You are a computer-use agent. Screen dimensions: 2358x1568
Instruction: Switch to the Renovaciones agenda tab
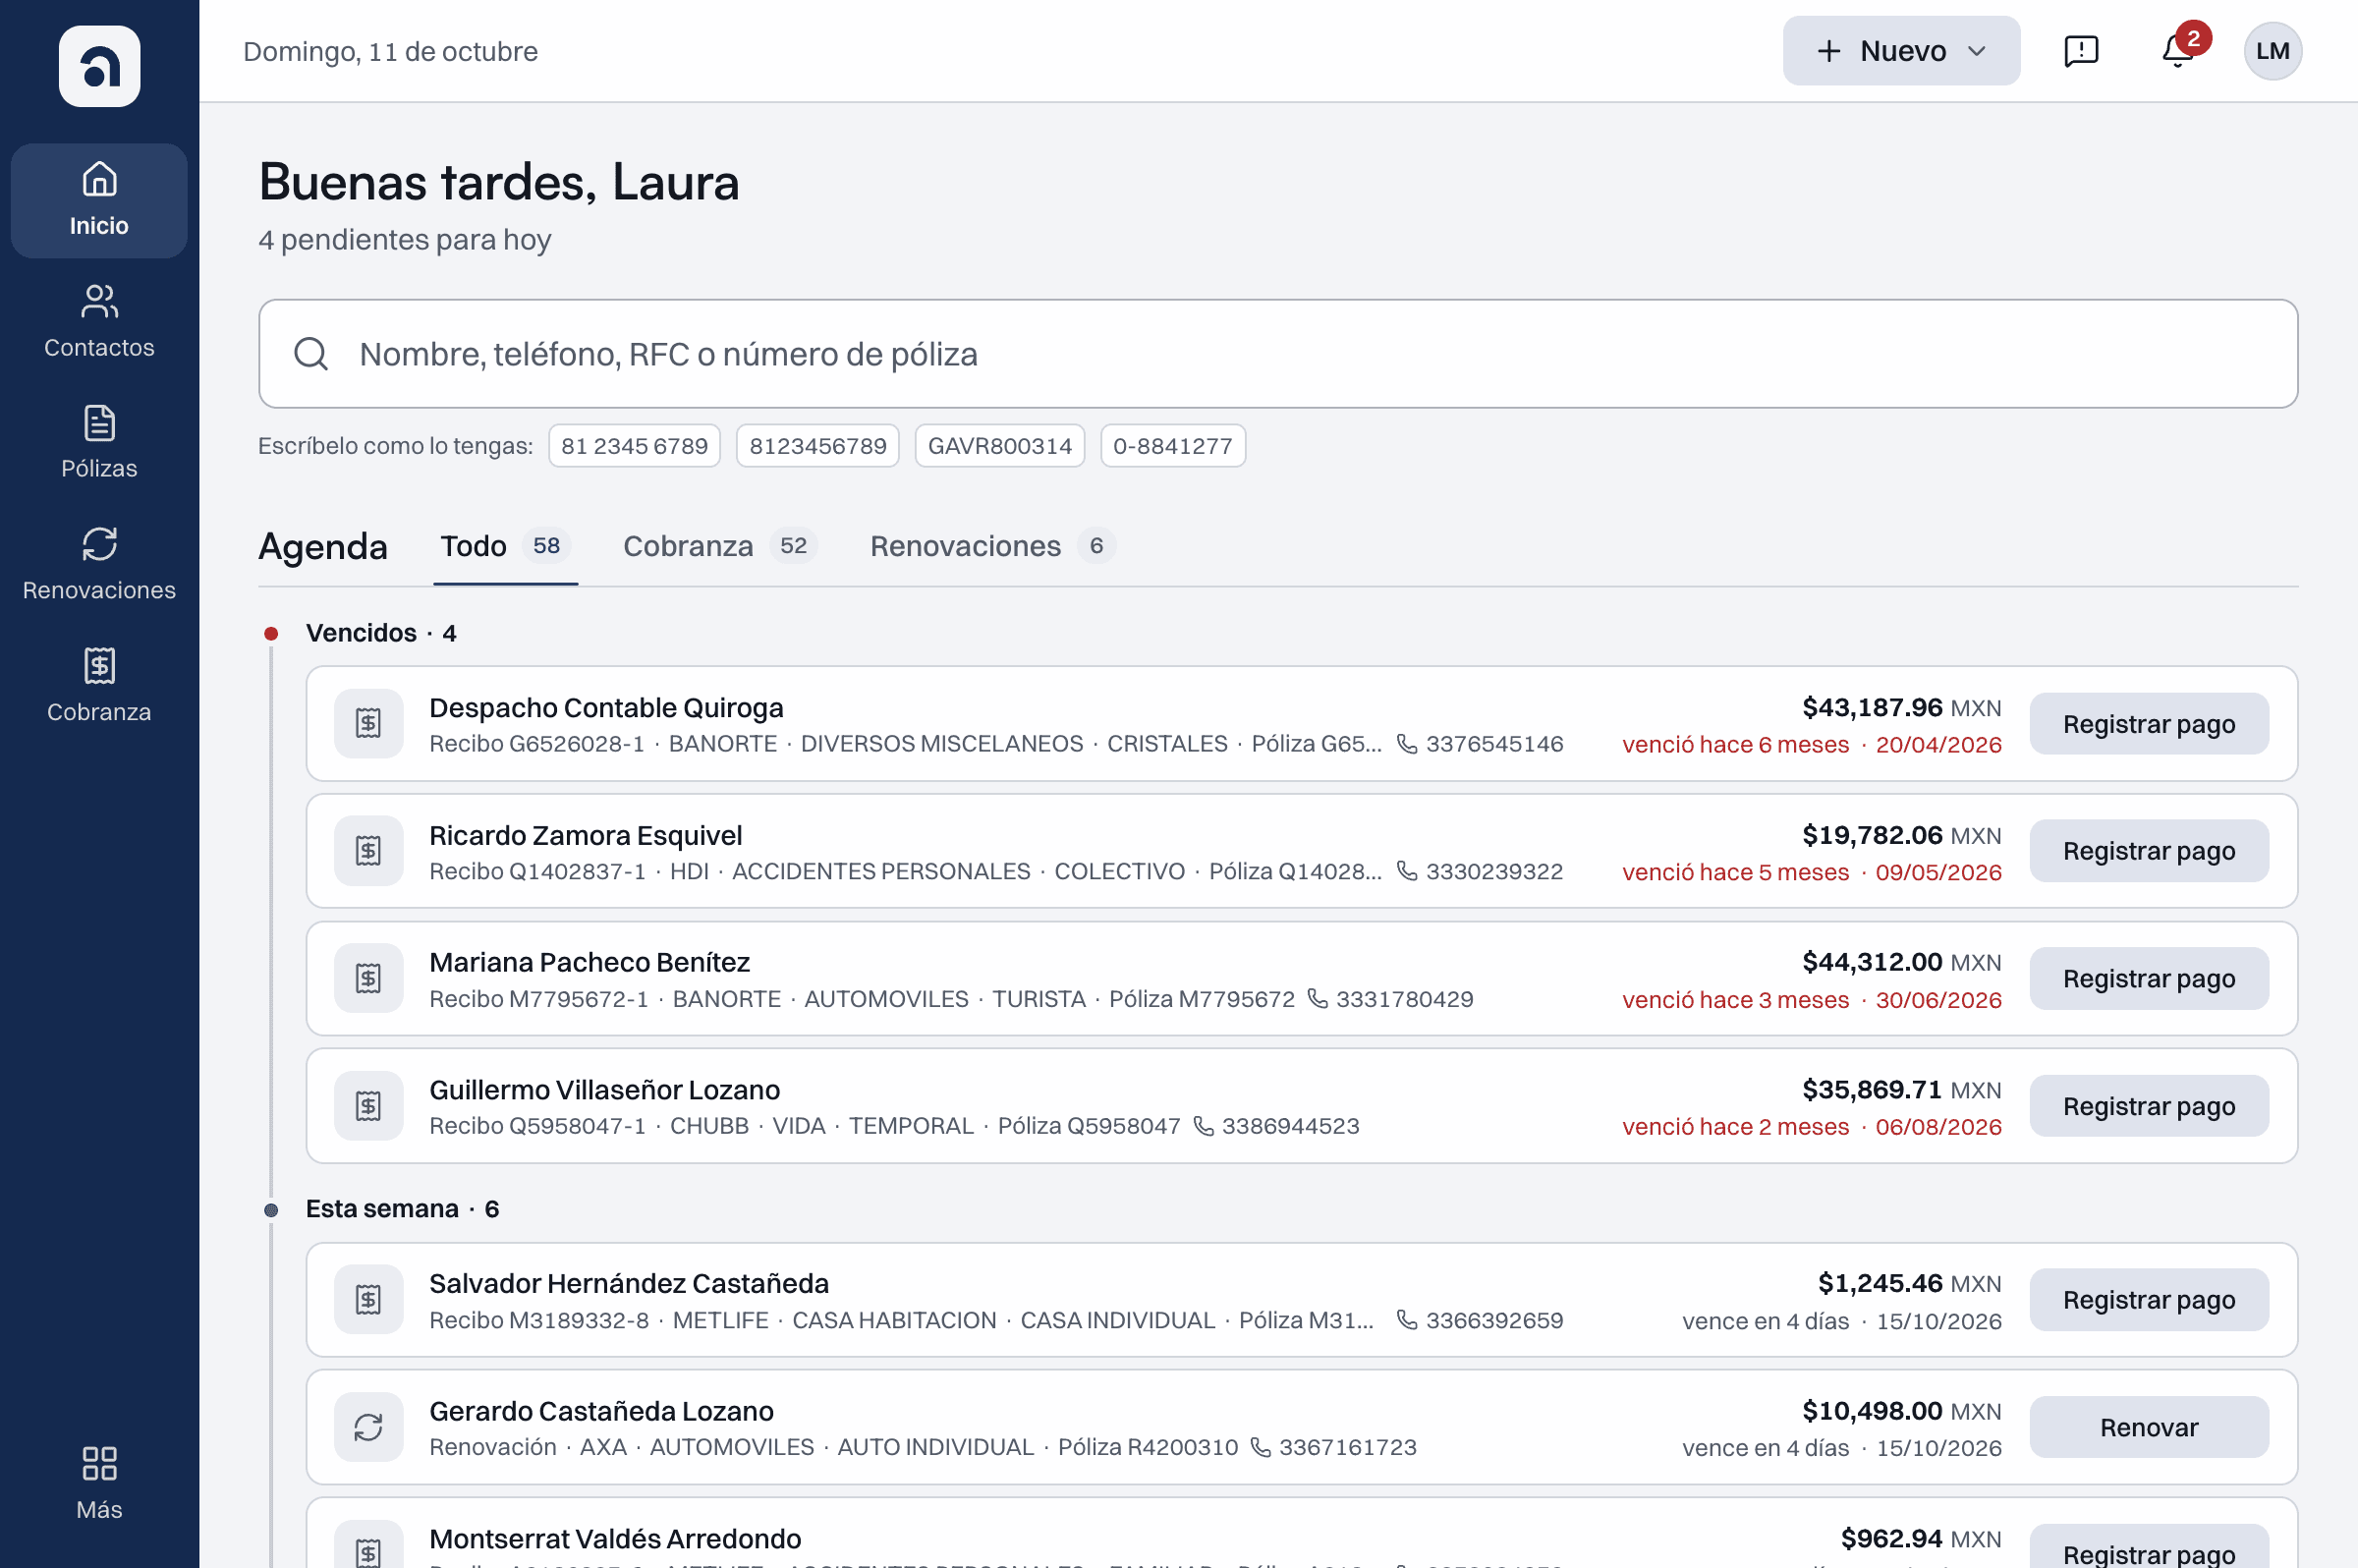(x=992, y=546)
